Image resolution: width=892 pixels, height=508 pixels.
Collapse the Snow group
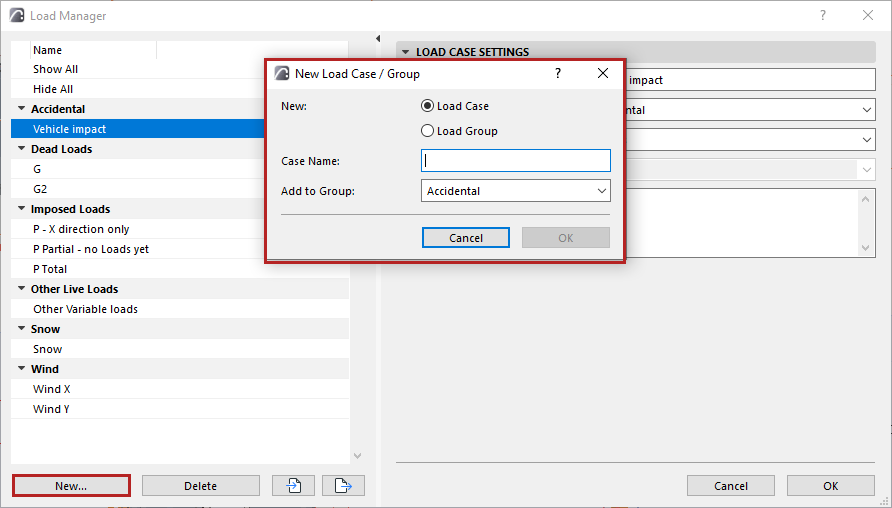coord(22,329)
